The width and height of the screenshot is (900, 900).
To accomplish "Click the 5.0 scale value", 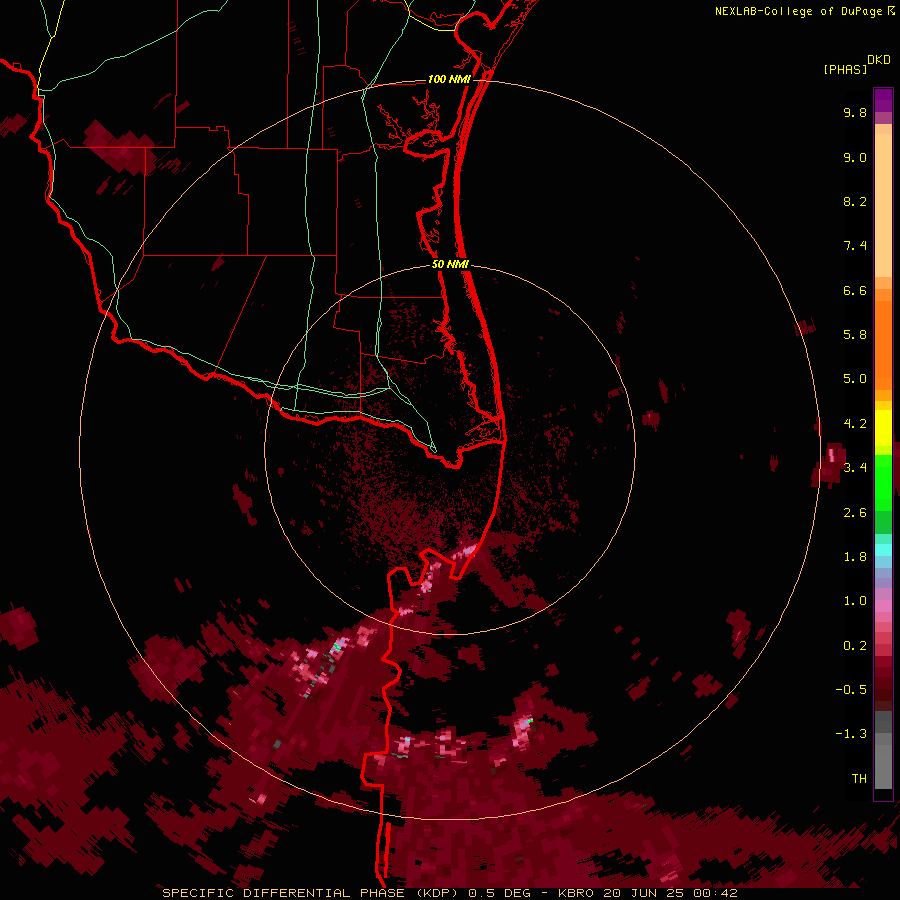I will (855, 379).
